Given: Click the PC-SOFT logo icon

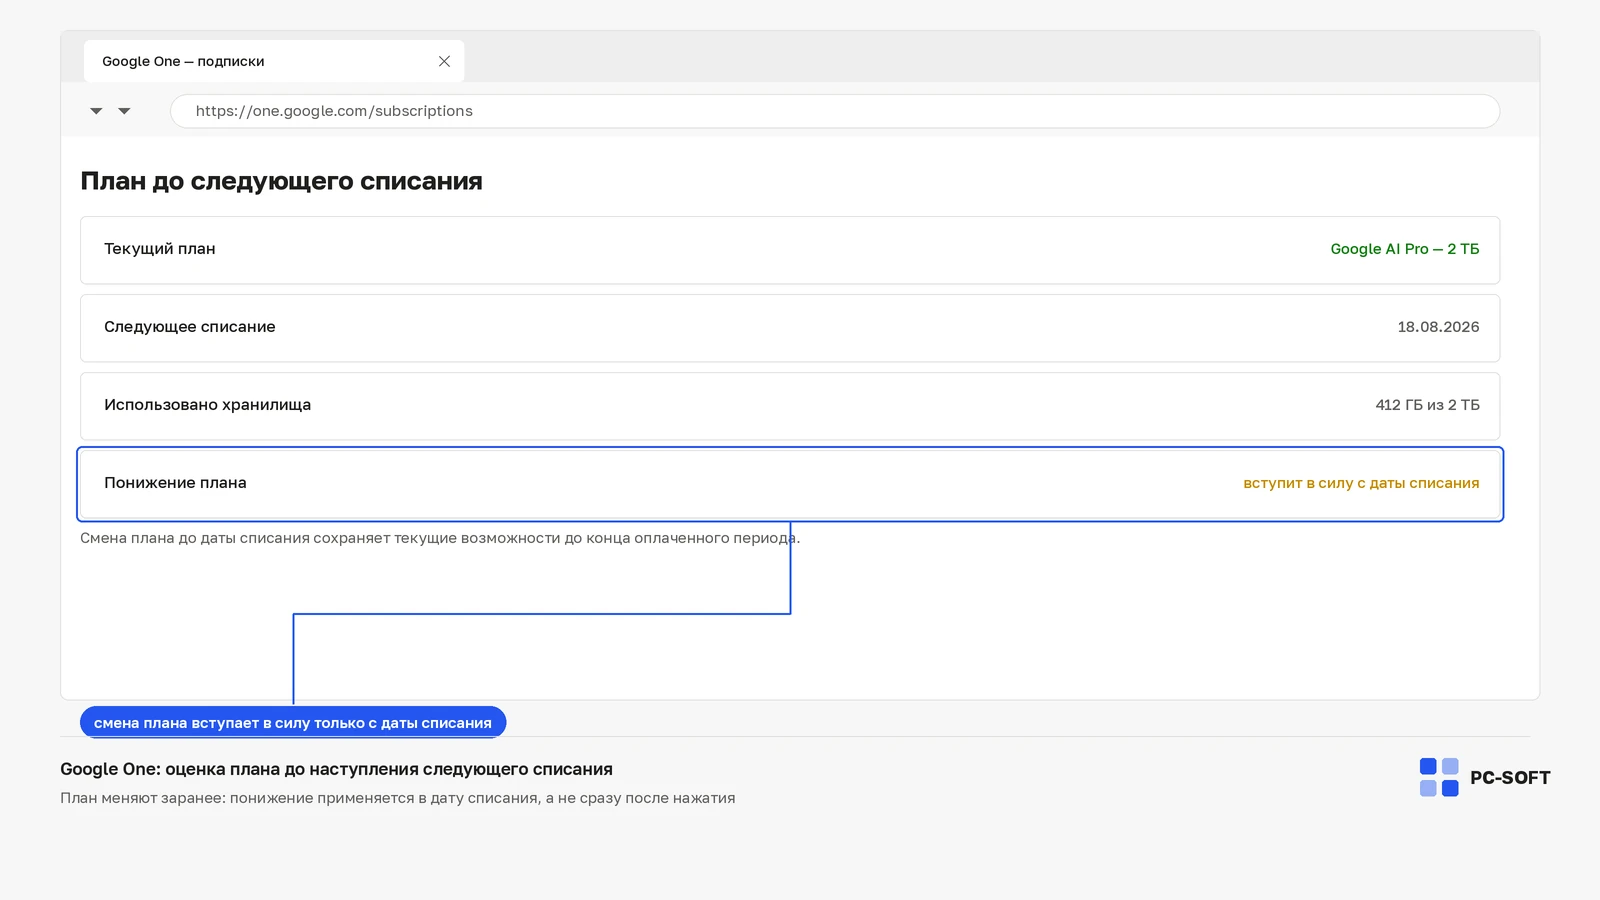Looking at the screenshot, I should 1439,777.
